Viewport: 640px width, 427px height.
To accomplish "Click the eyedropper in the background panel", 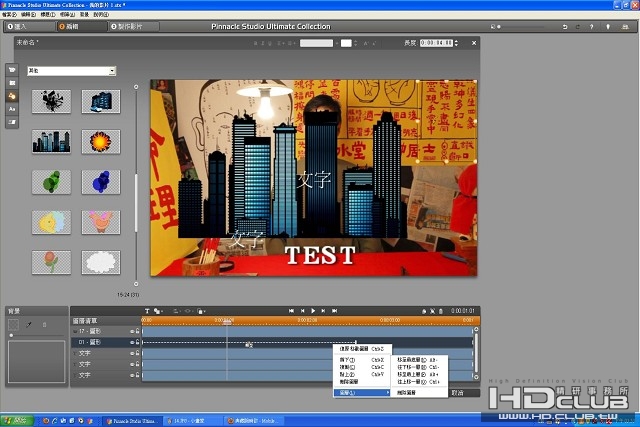I will point(29,325).
